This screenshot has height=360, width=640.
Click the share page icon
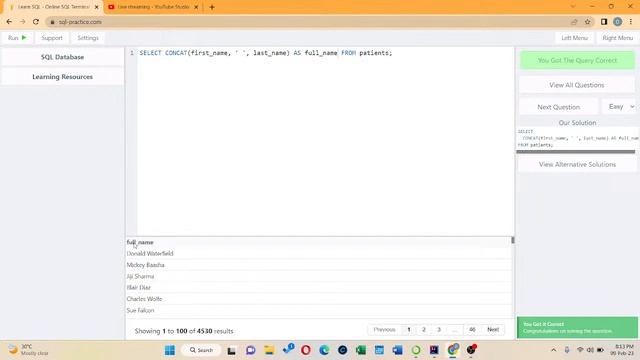click(x=574, y=22)
